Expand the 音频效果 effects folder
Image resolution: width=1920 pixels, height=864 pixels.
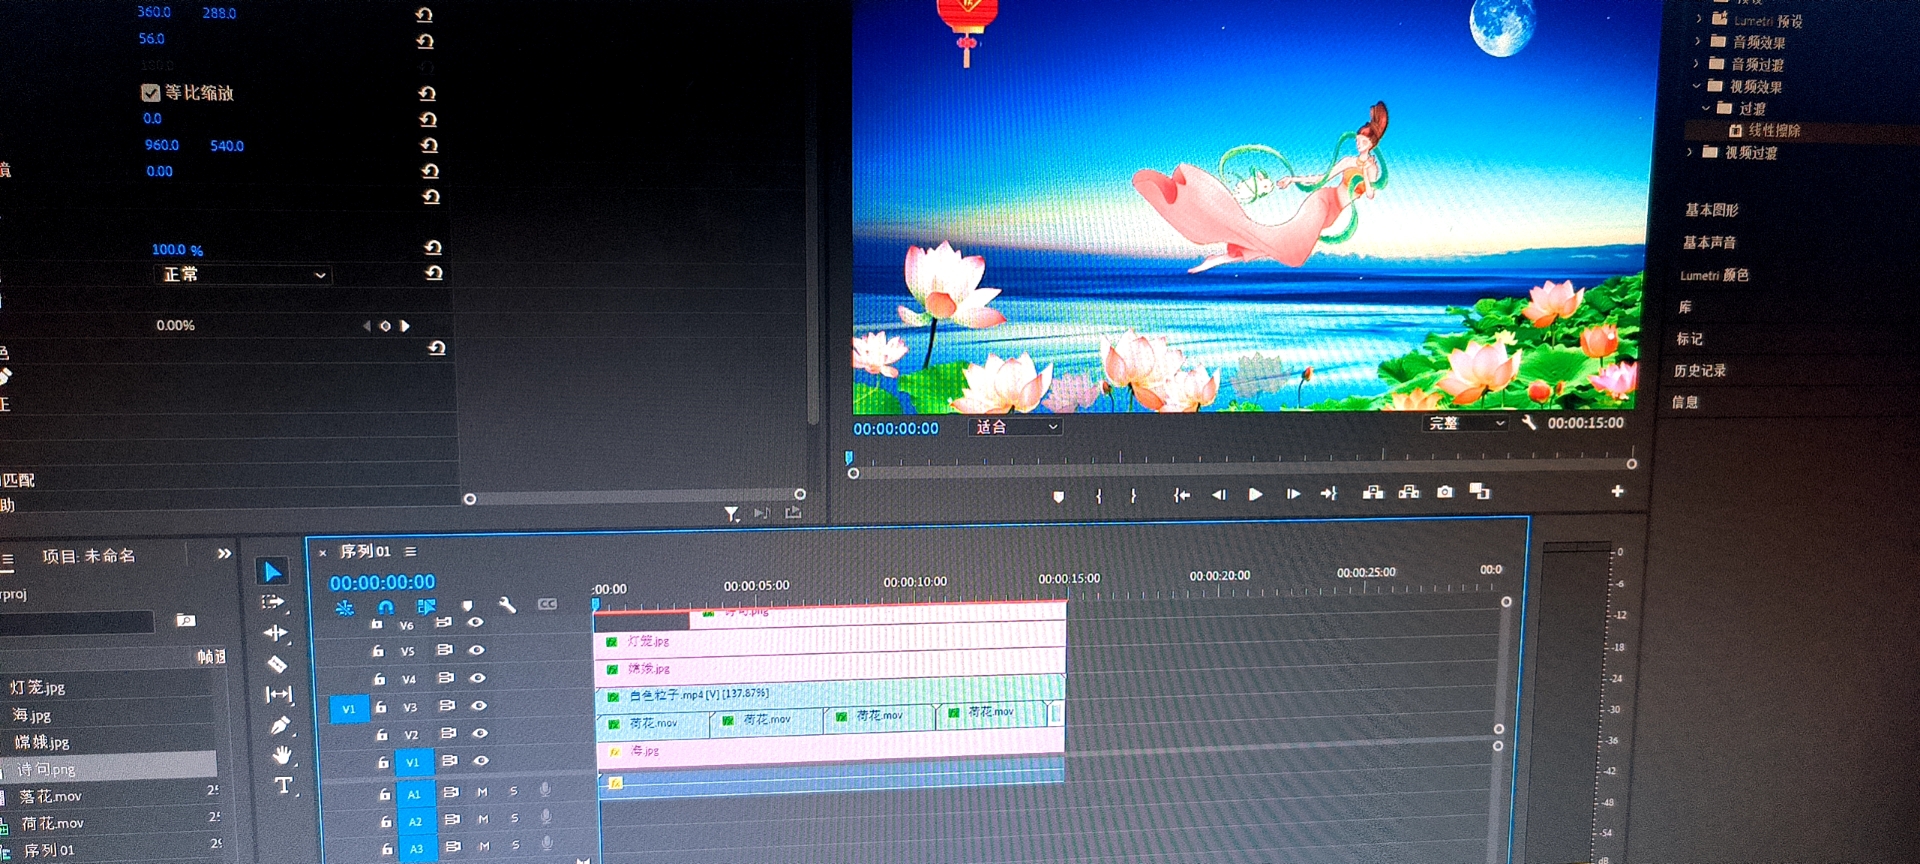point(1697,41)
